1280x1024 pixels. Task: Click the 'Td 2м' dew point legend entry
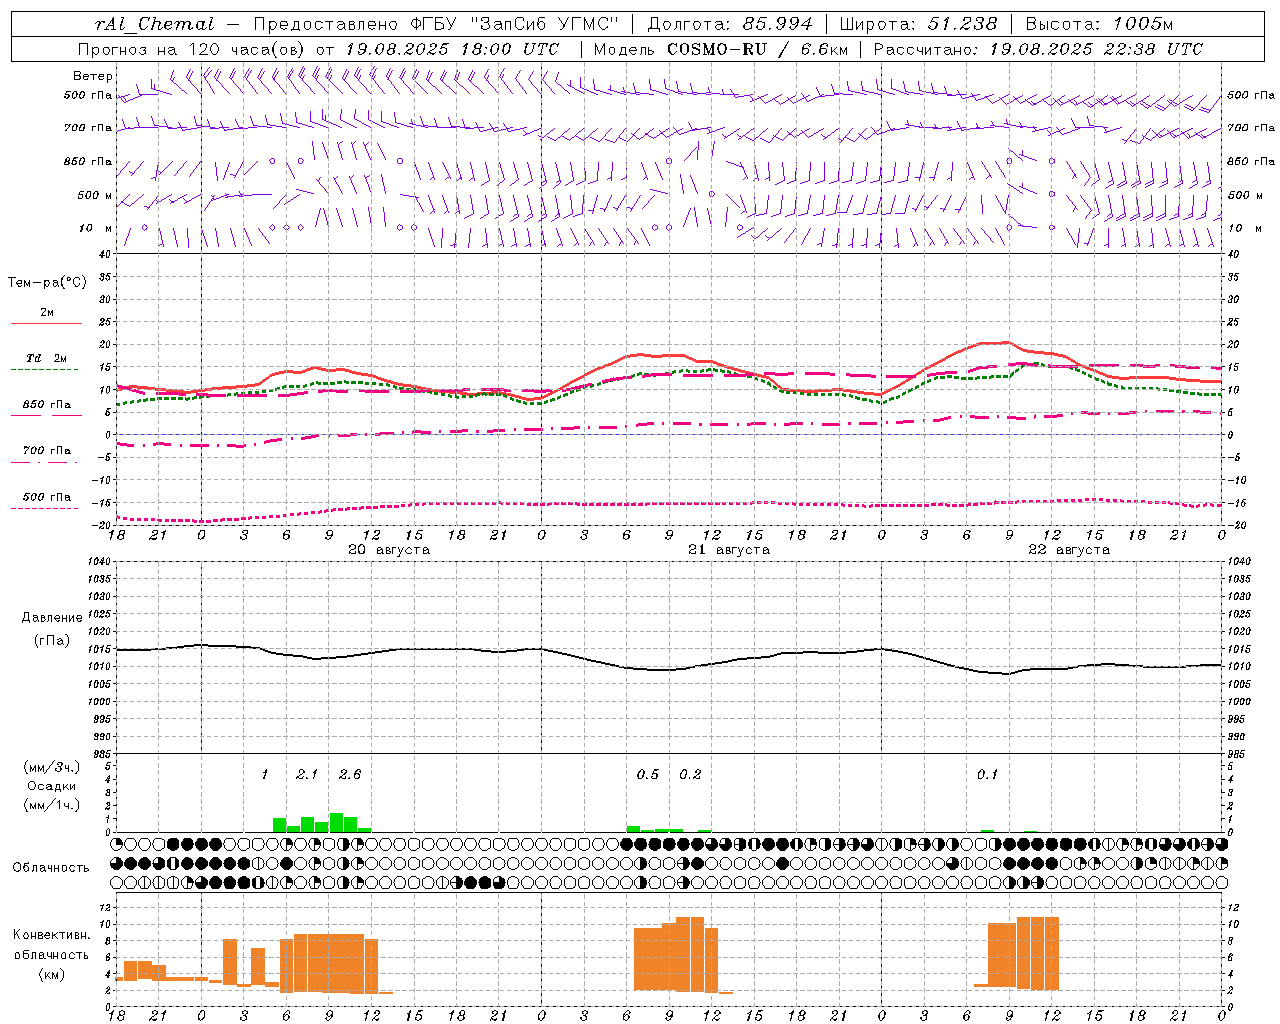[x=47, y=358]
